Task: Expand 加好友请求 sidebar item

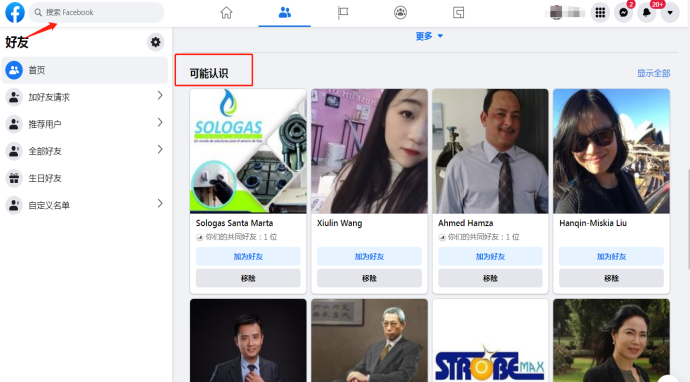Action: point(85,97)
